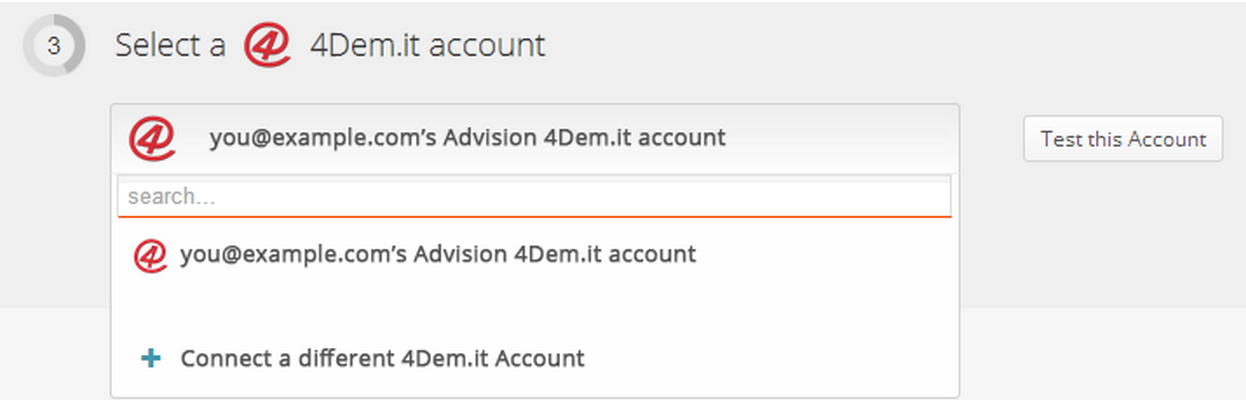Click selected account text in dropdown header
The height and width of the screenshot is (400, 1246).
coord(467,138)
